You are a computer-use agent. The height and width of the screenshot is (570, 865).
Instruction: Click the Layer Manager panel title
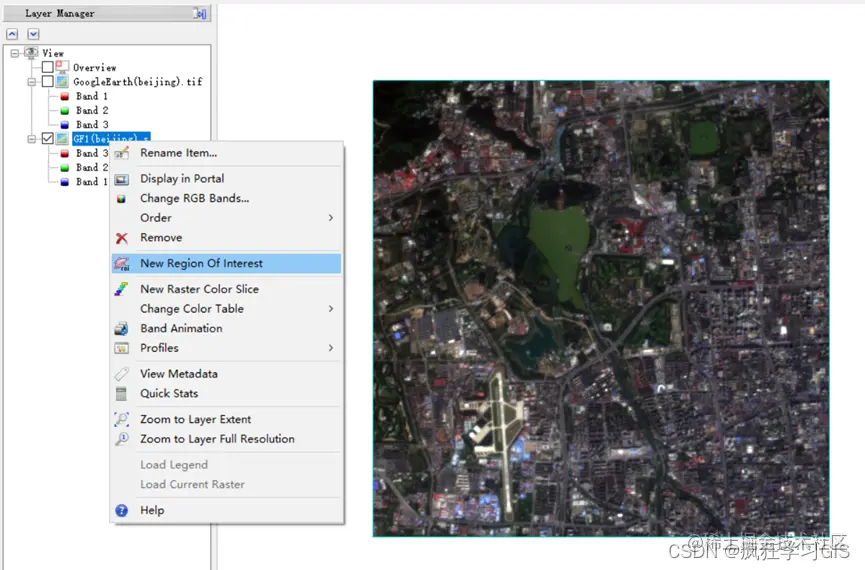point(60,13)
